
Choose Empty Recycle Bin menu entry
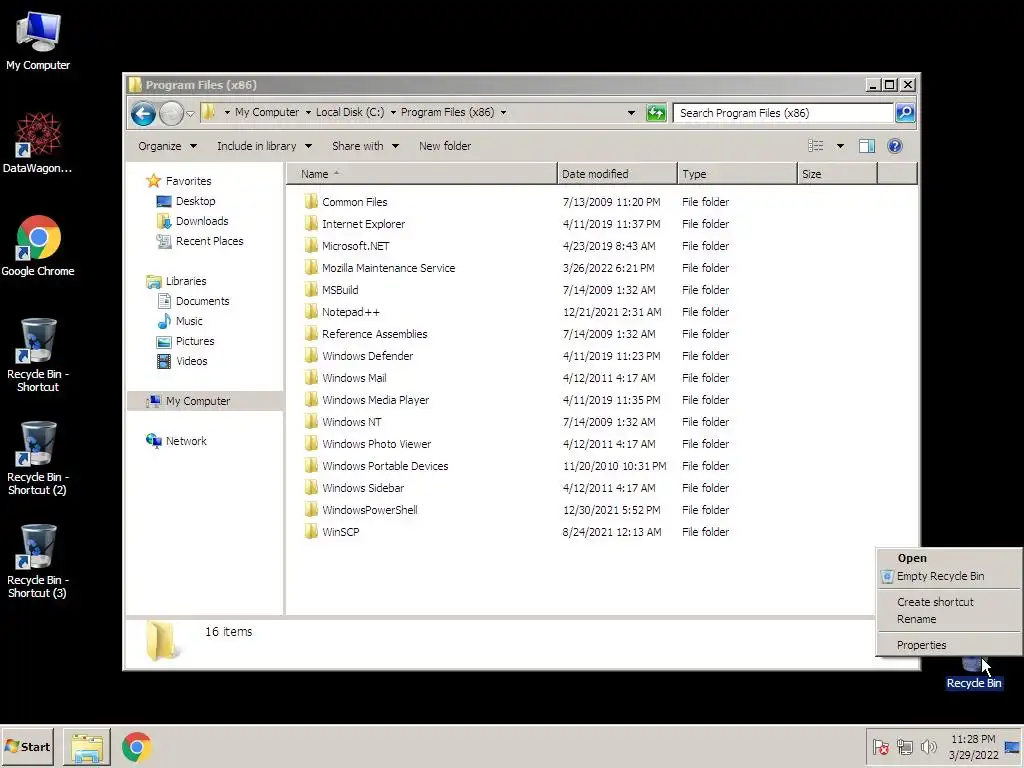coord(940,576)
